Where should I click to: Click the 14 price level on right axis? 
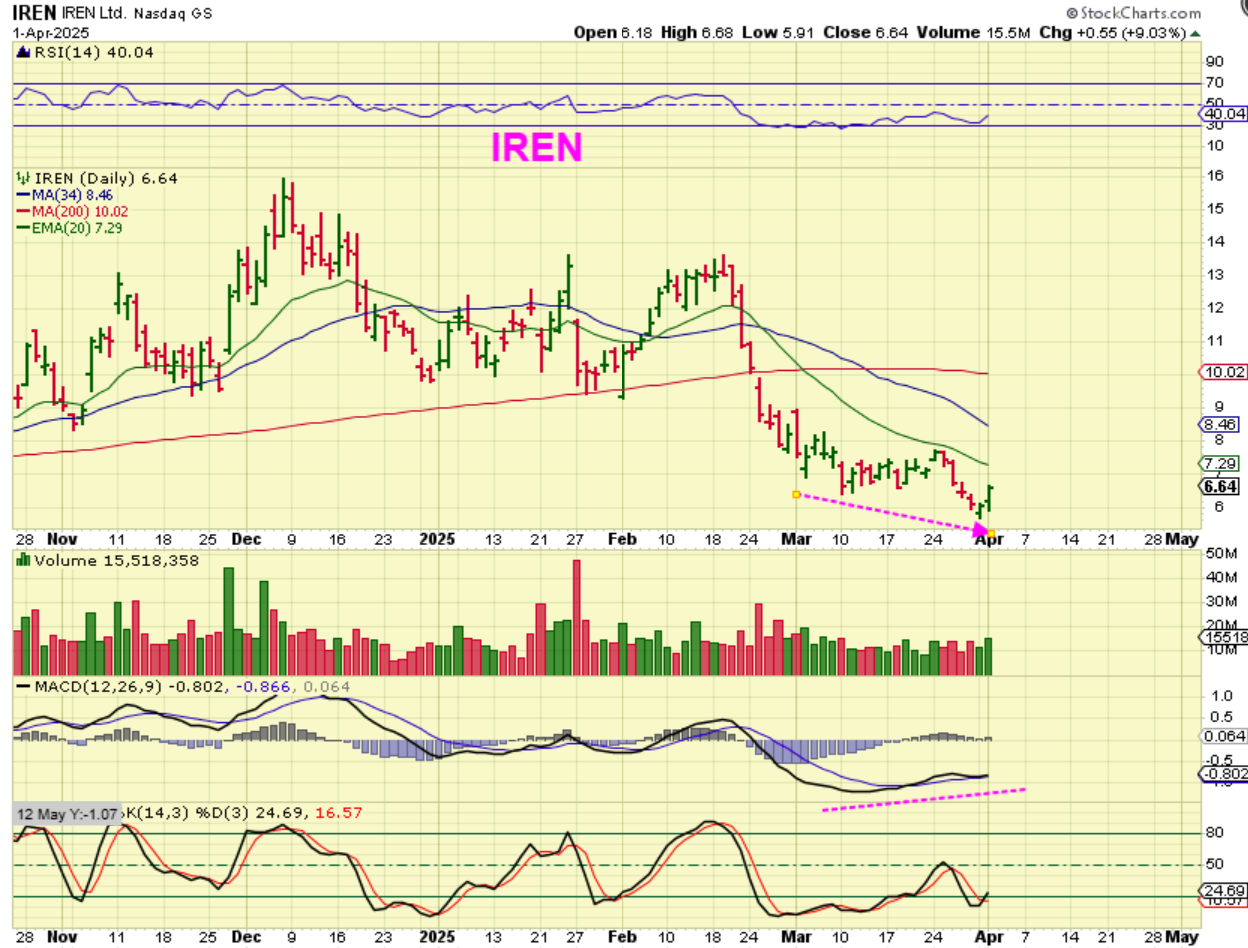pyautogui.click(x=1216, y=241)
